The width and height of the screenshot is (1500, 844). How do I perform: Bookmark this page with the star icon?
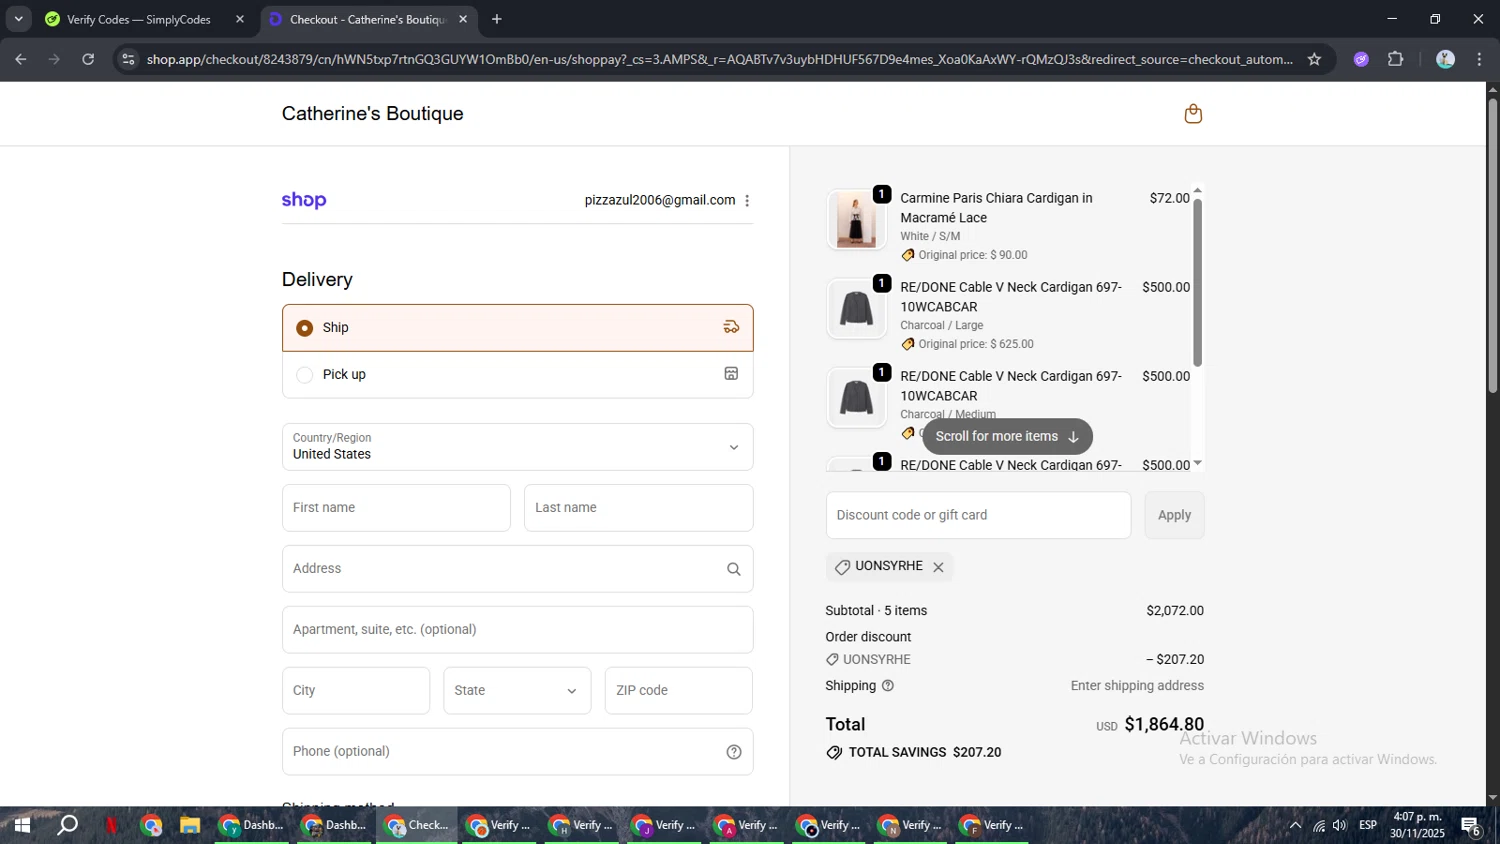pyautogui.click(x=1314, y=59)
